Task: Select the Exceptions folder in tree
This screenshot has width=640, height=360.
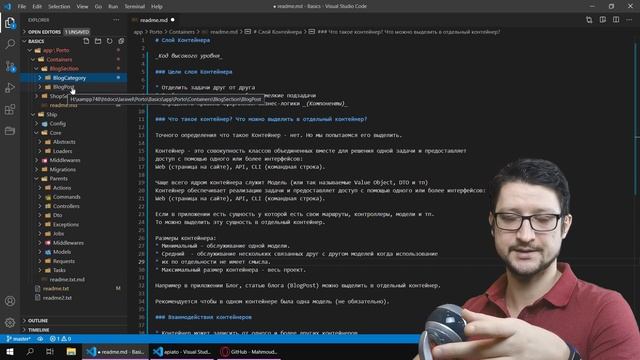Action: (66, 224)
